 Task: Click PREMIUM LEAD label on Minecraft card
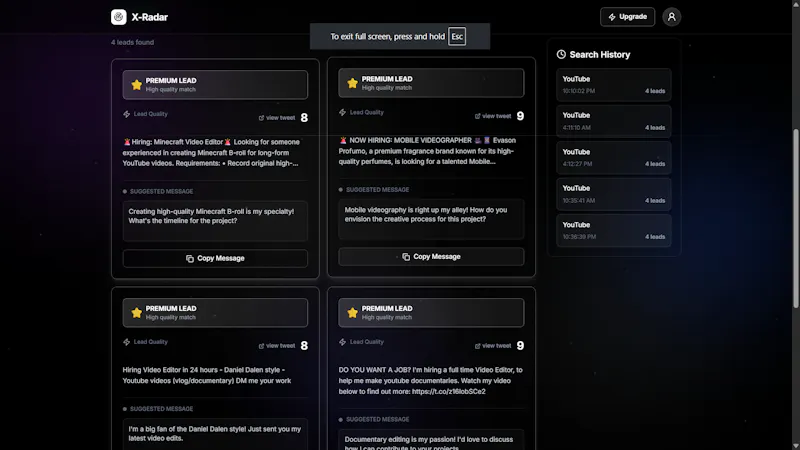pos(171,81)
